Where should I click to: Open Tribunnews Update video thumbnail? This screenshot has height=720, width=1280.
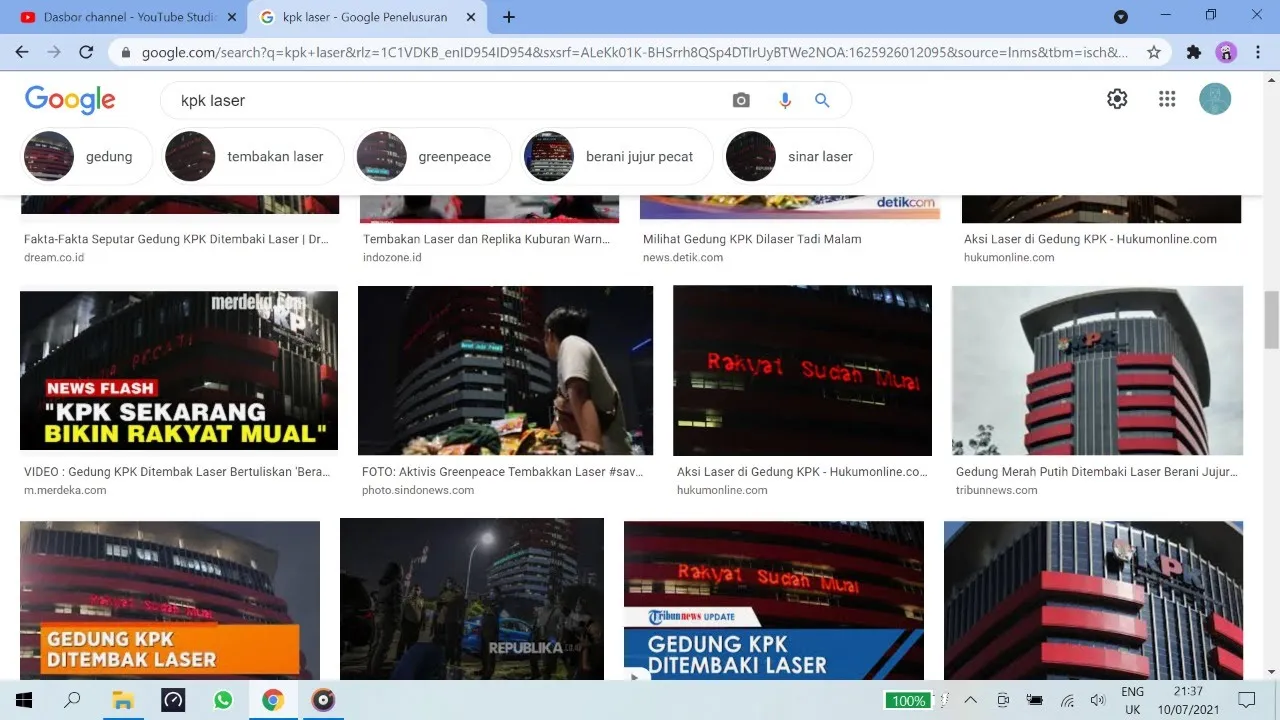[774, 600]
